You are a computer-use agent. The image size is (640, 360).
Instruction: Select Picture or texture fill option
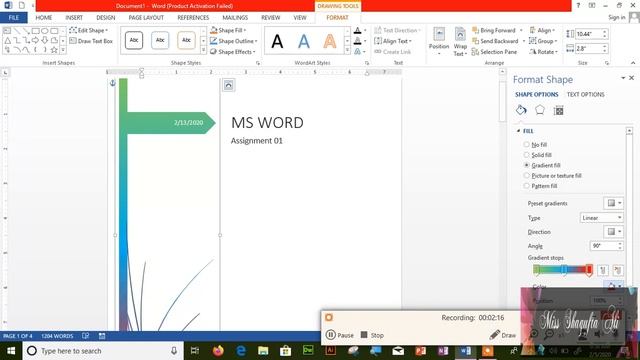[x=553, y=176]
